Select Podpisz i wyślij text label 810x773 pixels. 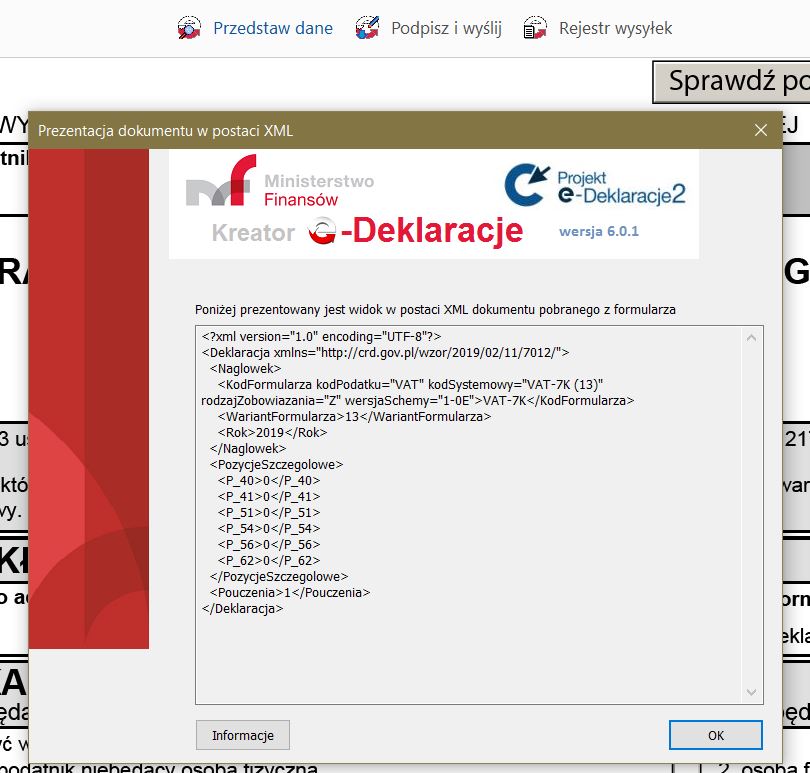pyautogui.click(x=446, y=28)
